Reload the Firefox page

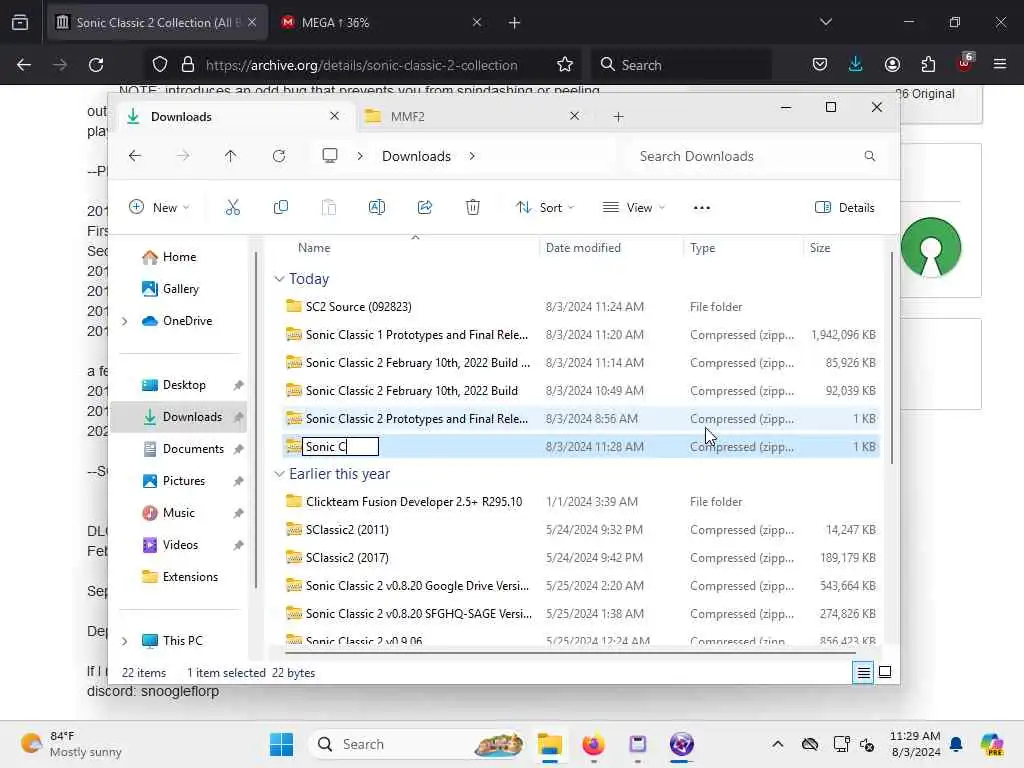(96, 65)
